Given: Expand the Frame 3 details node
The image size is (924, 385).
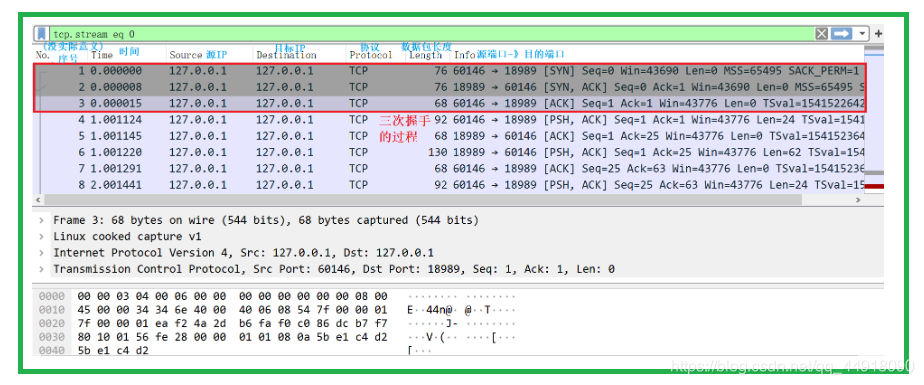Looking at the screenshot, I should pyautogui.click(x=41, y=221).
